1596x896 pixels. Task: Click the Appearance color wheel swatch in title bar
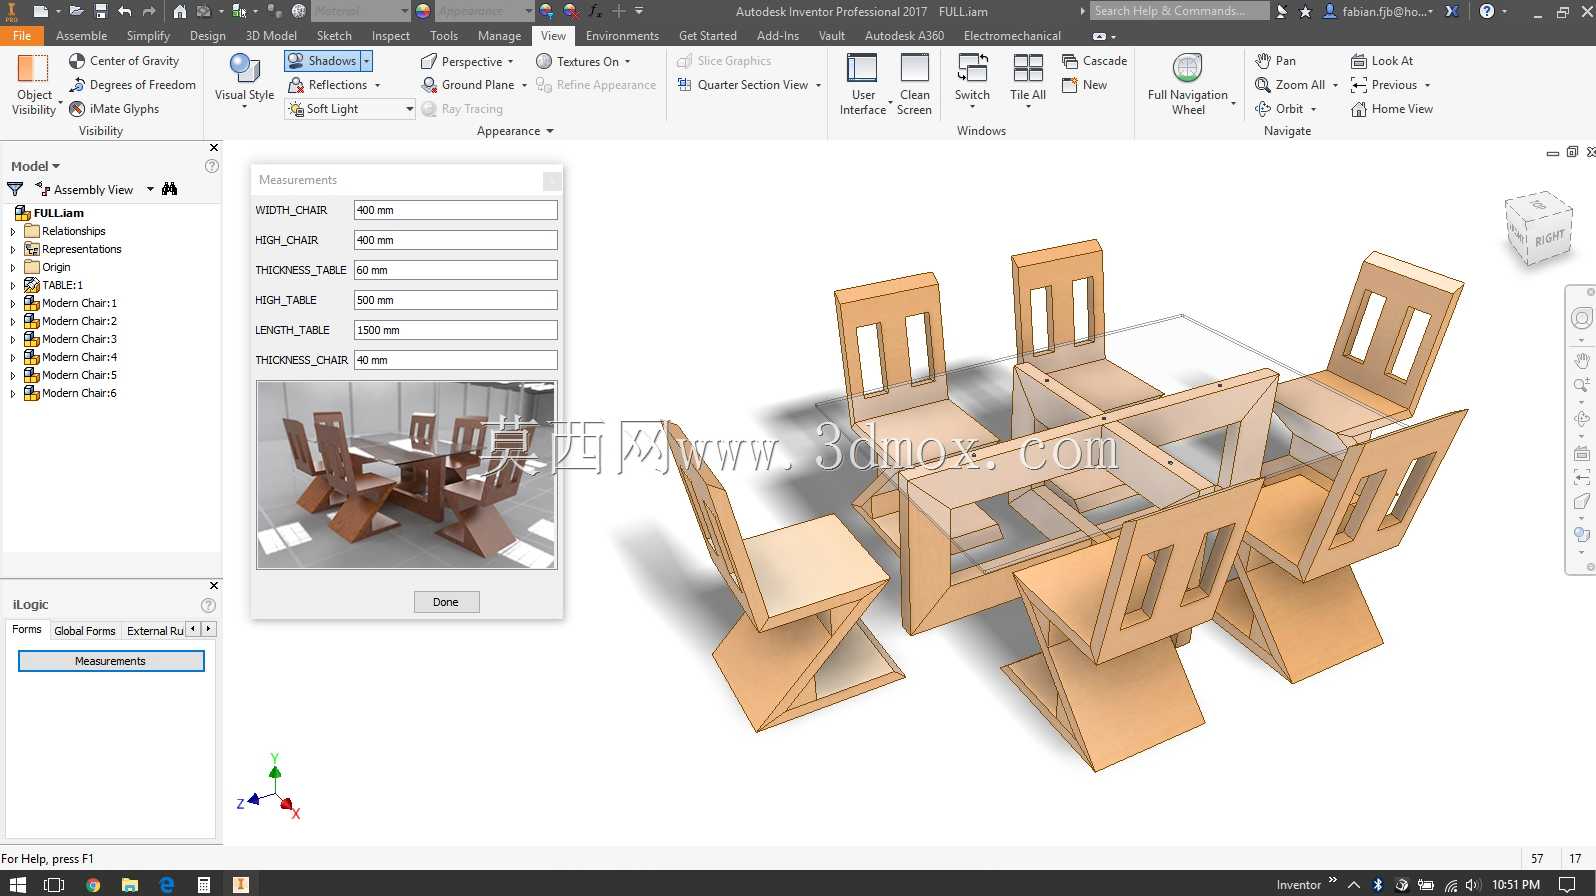[423, 11]
